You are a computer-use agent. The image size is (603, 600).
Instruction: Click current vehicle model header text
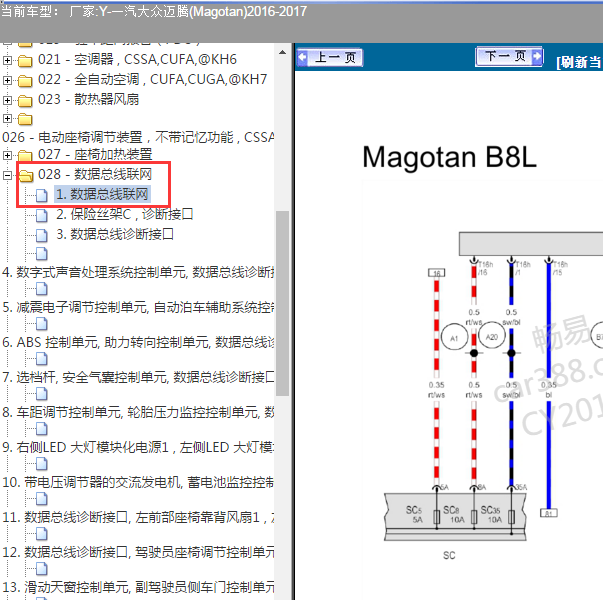pyautogui.click(x=153, y=12)
